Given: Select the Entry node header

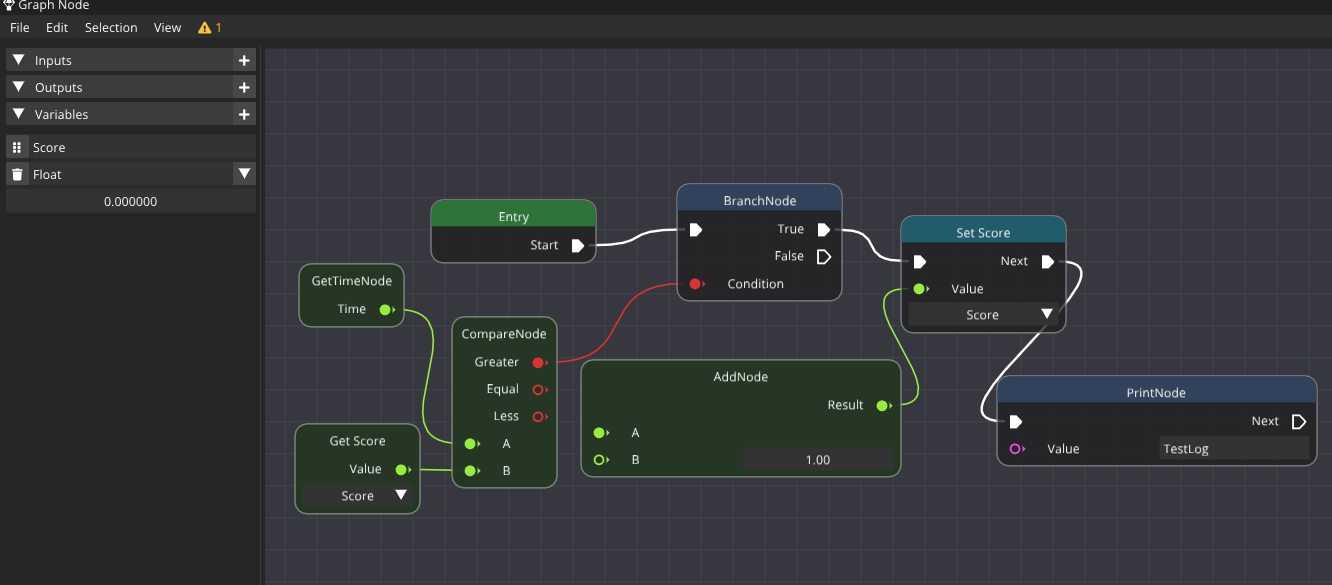Looking at the screenshot, I should click(514, 217).
